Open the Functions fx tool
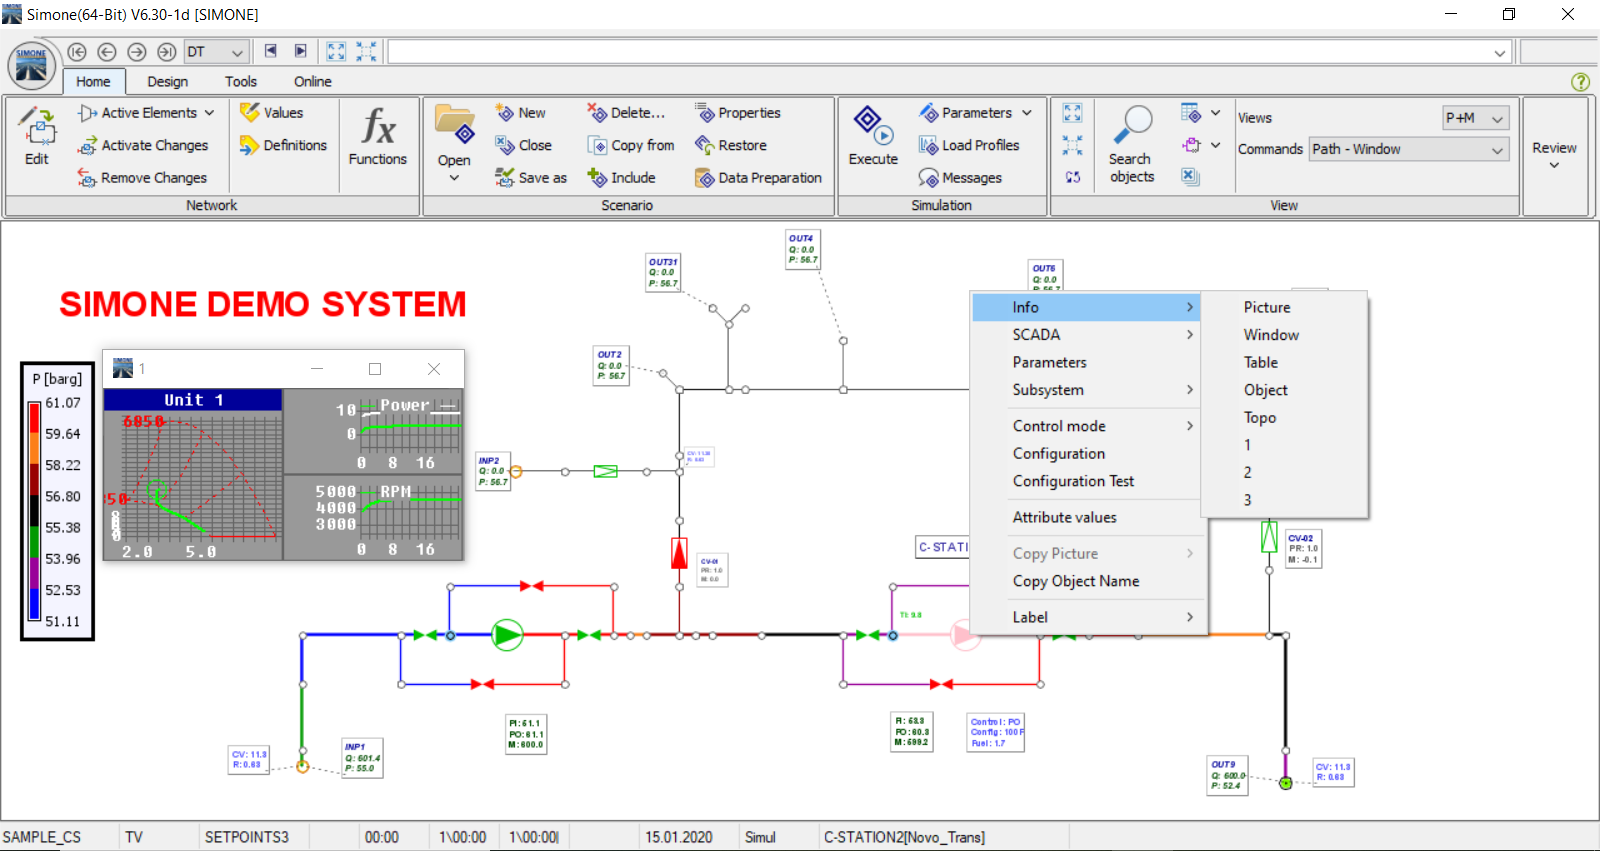1600x851 pixels. pos(378,136)
